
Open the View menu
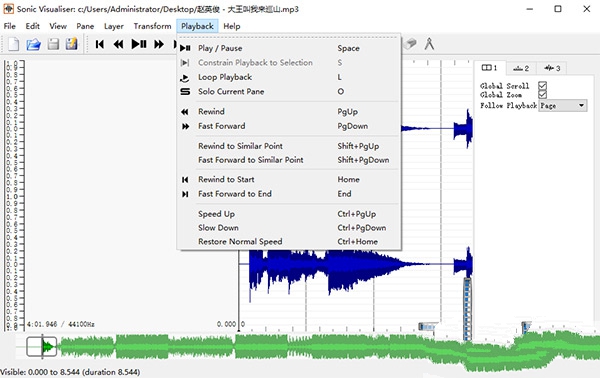coord(58,26)
